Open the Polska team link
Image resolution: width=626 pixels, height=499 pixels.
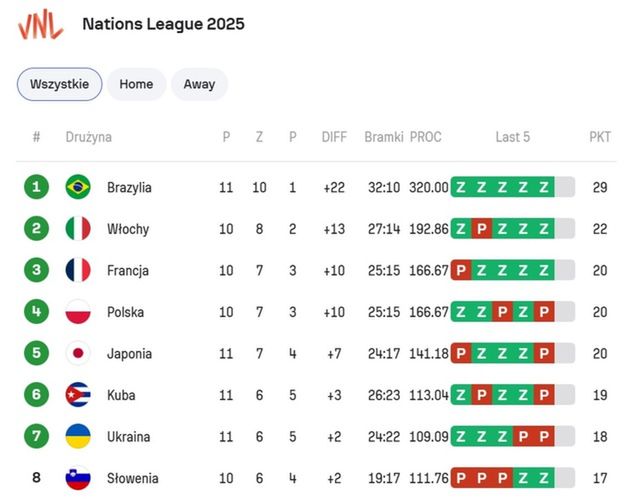125,312
